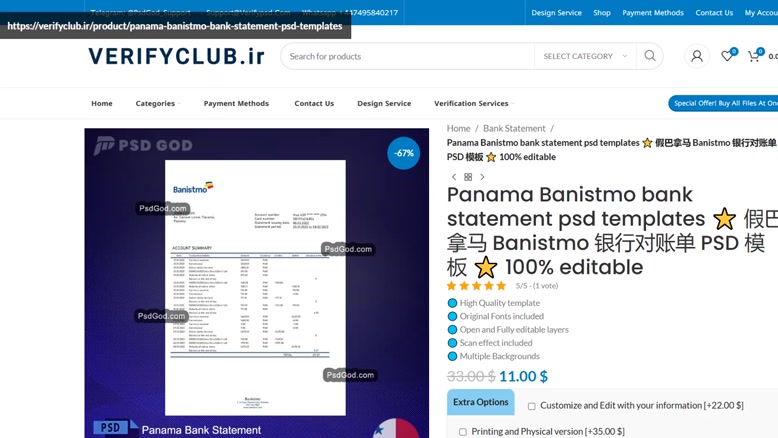Viewport: 778px width, 438px height.
Task: Click Bank Statement breadcrumb link
Action: pyautogui.click(x=514, y=128)
